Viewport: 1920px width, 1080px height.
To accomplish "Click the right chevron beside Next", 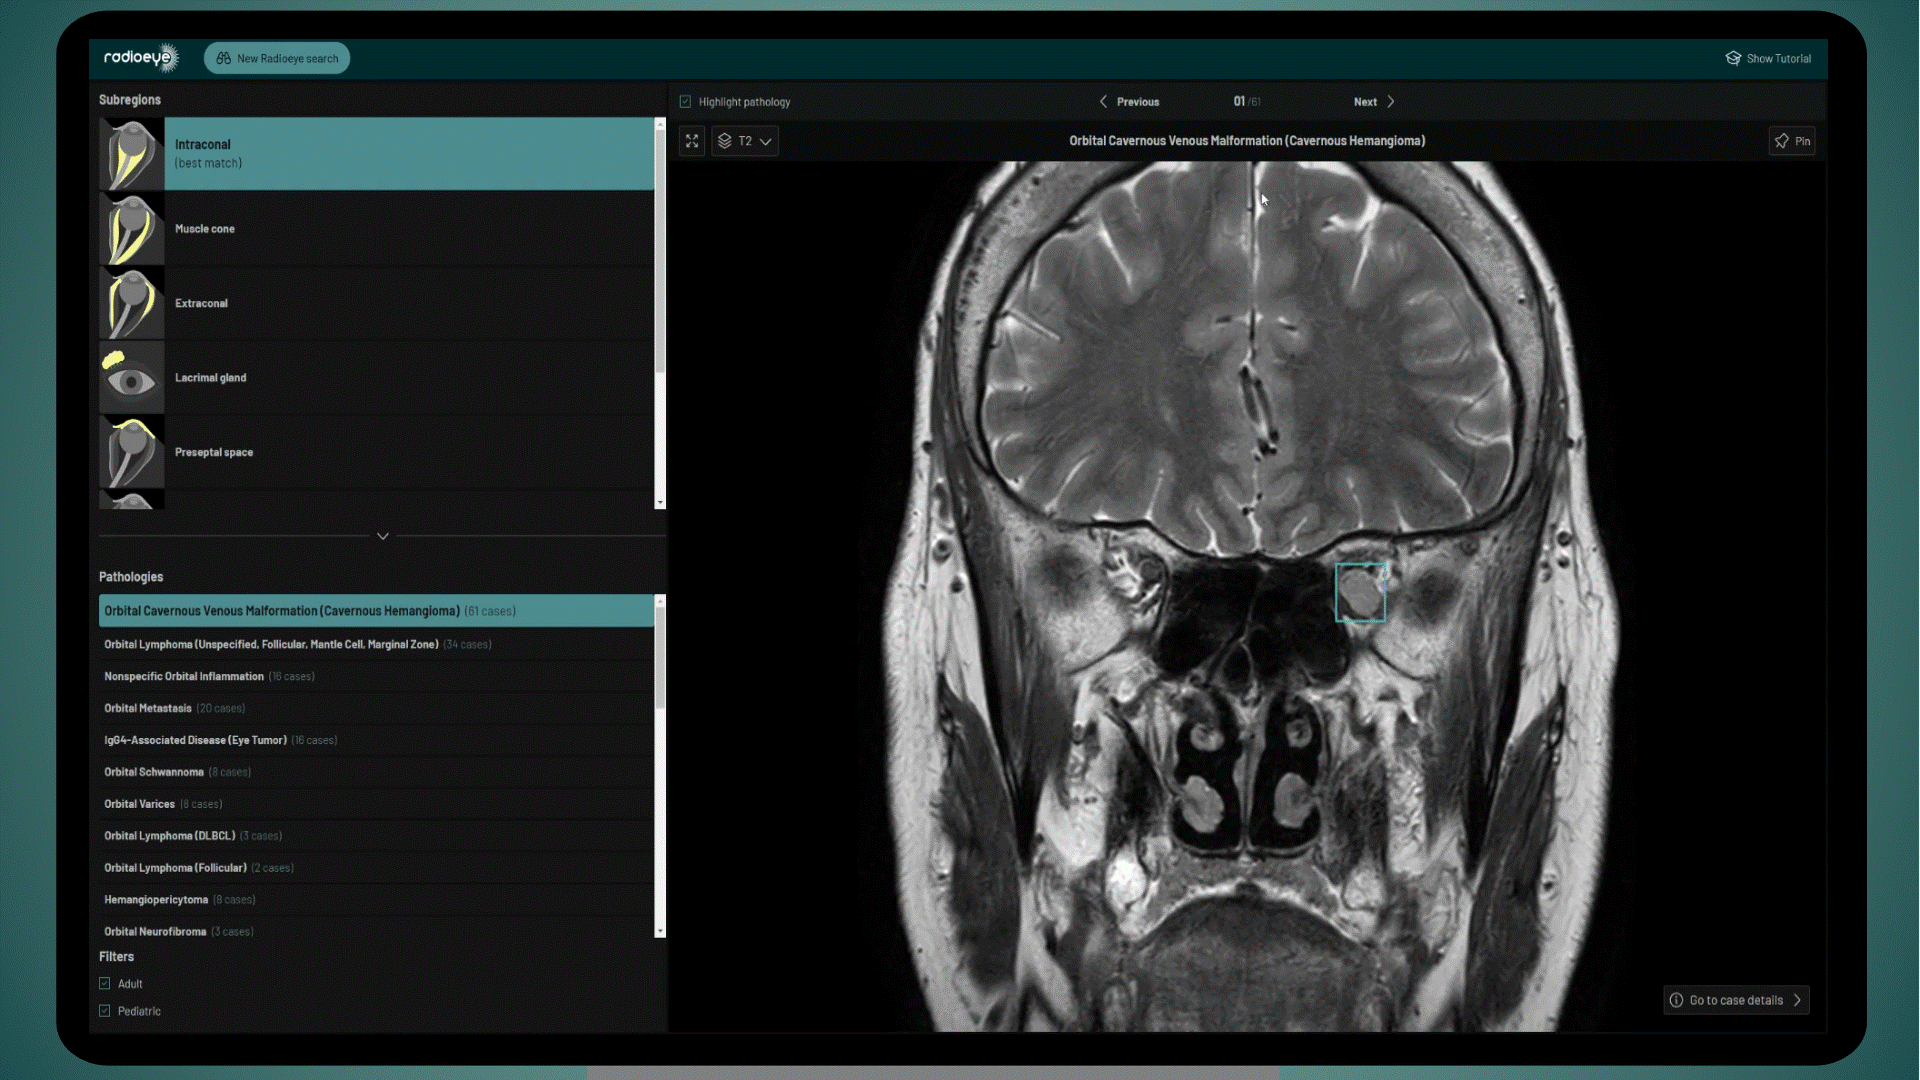I will point(1390,102).
